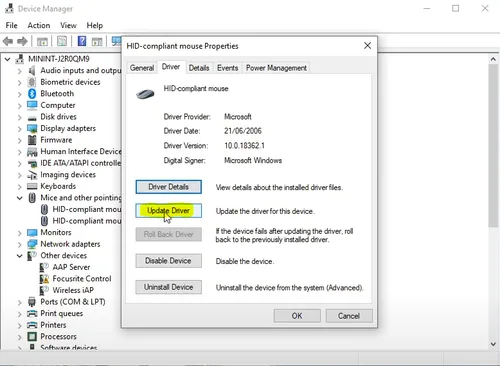Click the Back arrow in Device Manager toolbar
This screenshot has height=366, width=500.
[x=8, y=41]
